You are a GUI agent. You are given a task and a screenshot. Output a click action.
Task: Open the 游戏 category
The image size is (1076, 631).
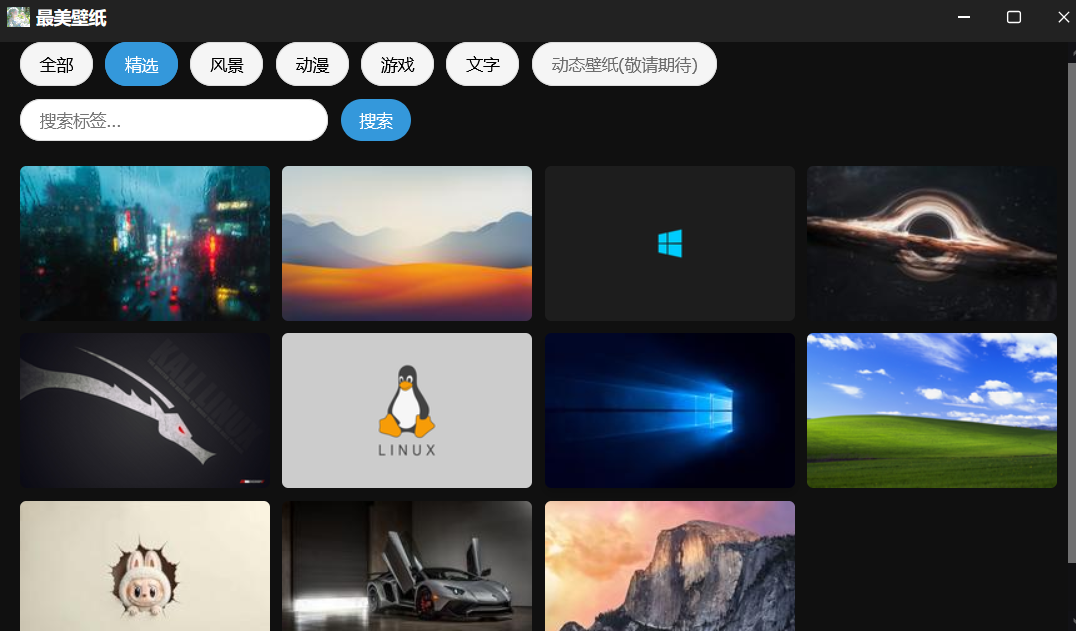(x=397, y=64)
